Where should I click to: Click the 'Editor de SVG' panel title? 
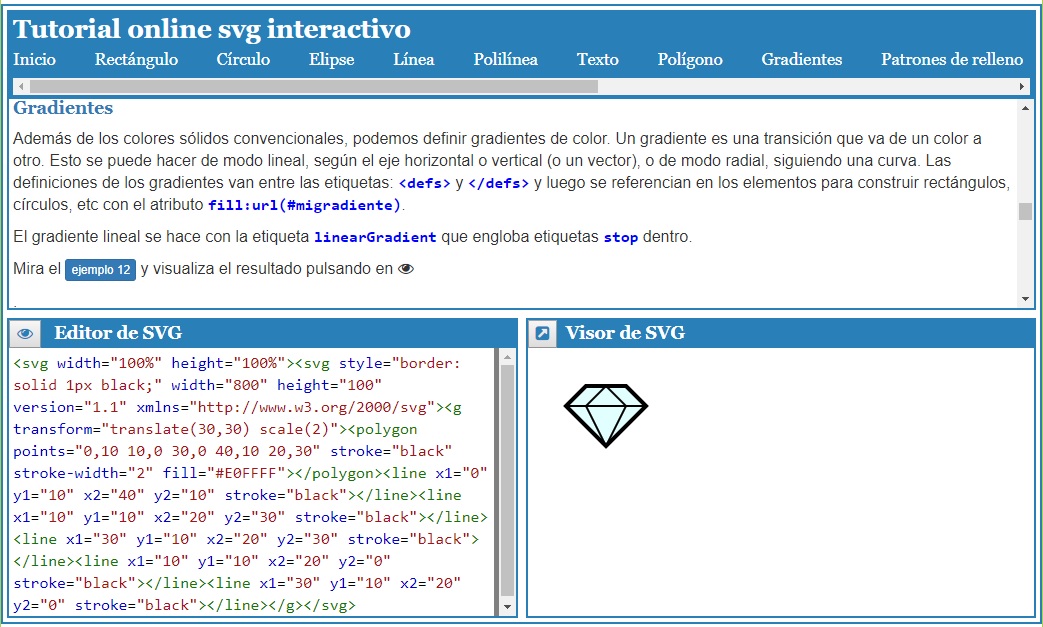(x=118, y=333)
